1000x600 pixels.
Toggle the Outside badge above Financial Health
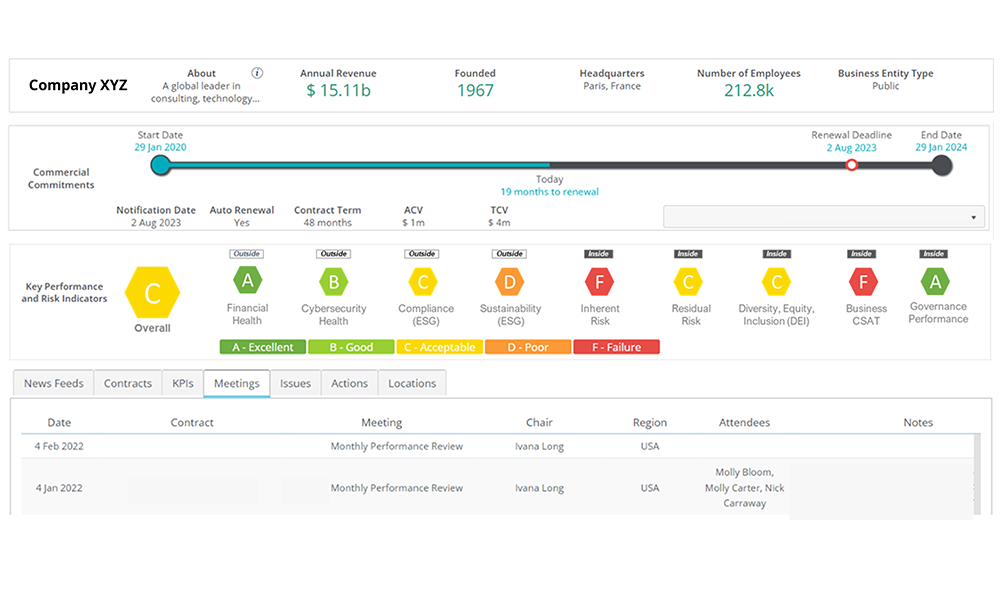click(246, 254)
